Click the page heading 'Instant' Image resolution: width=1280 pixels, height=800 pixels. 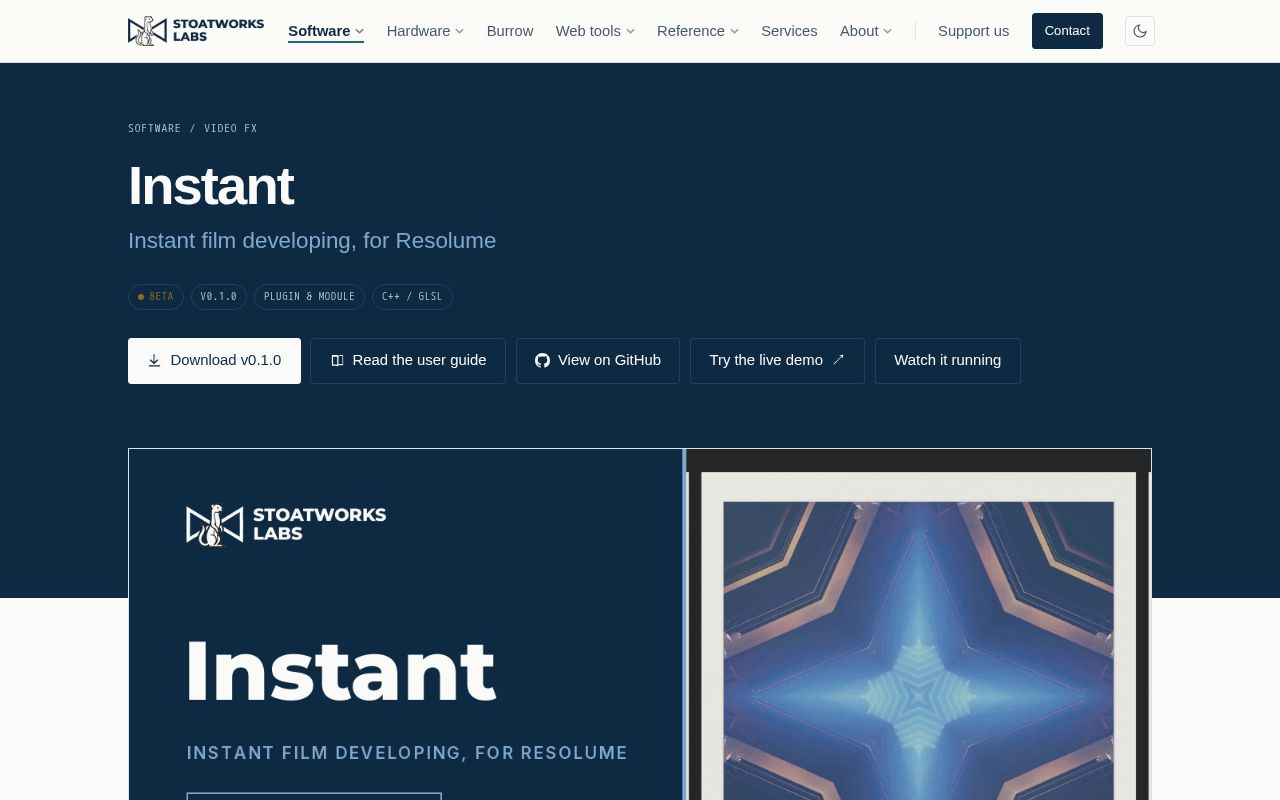click(211, 186)
